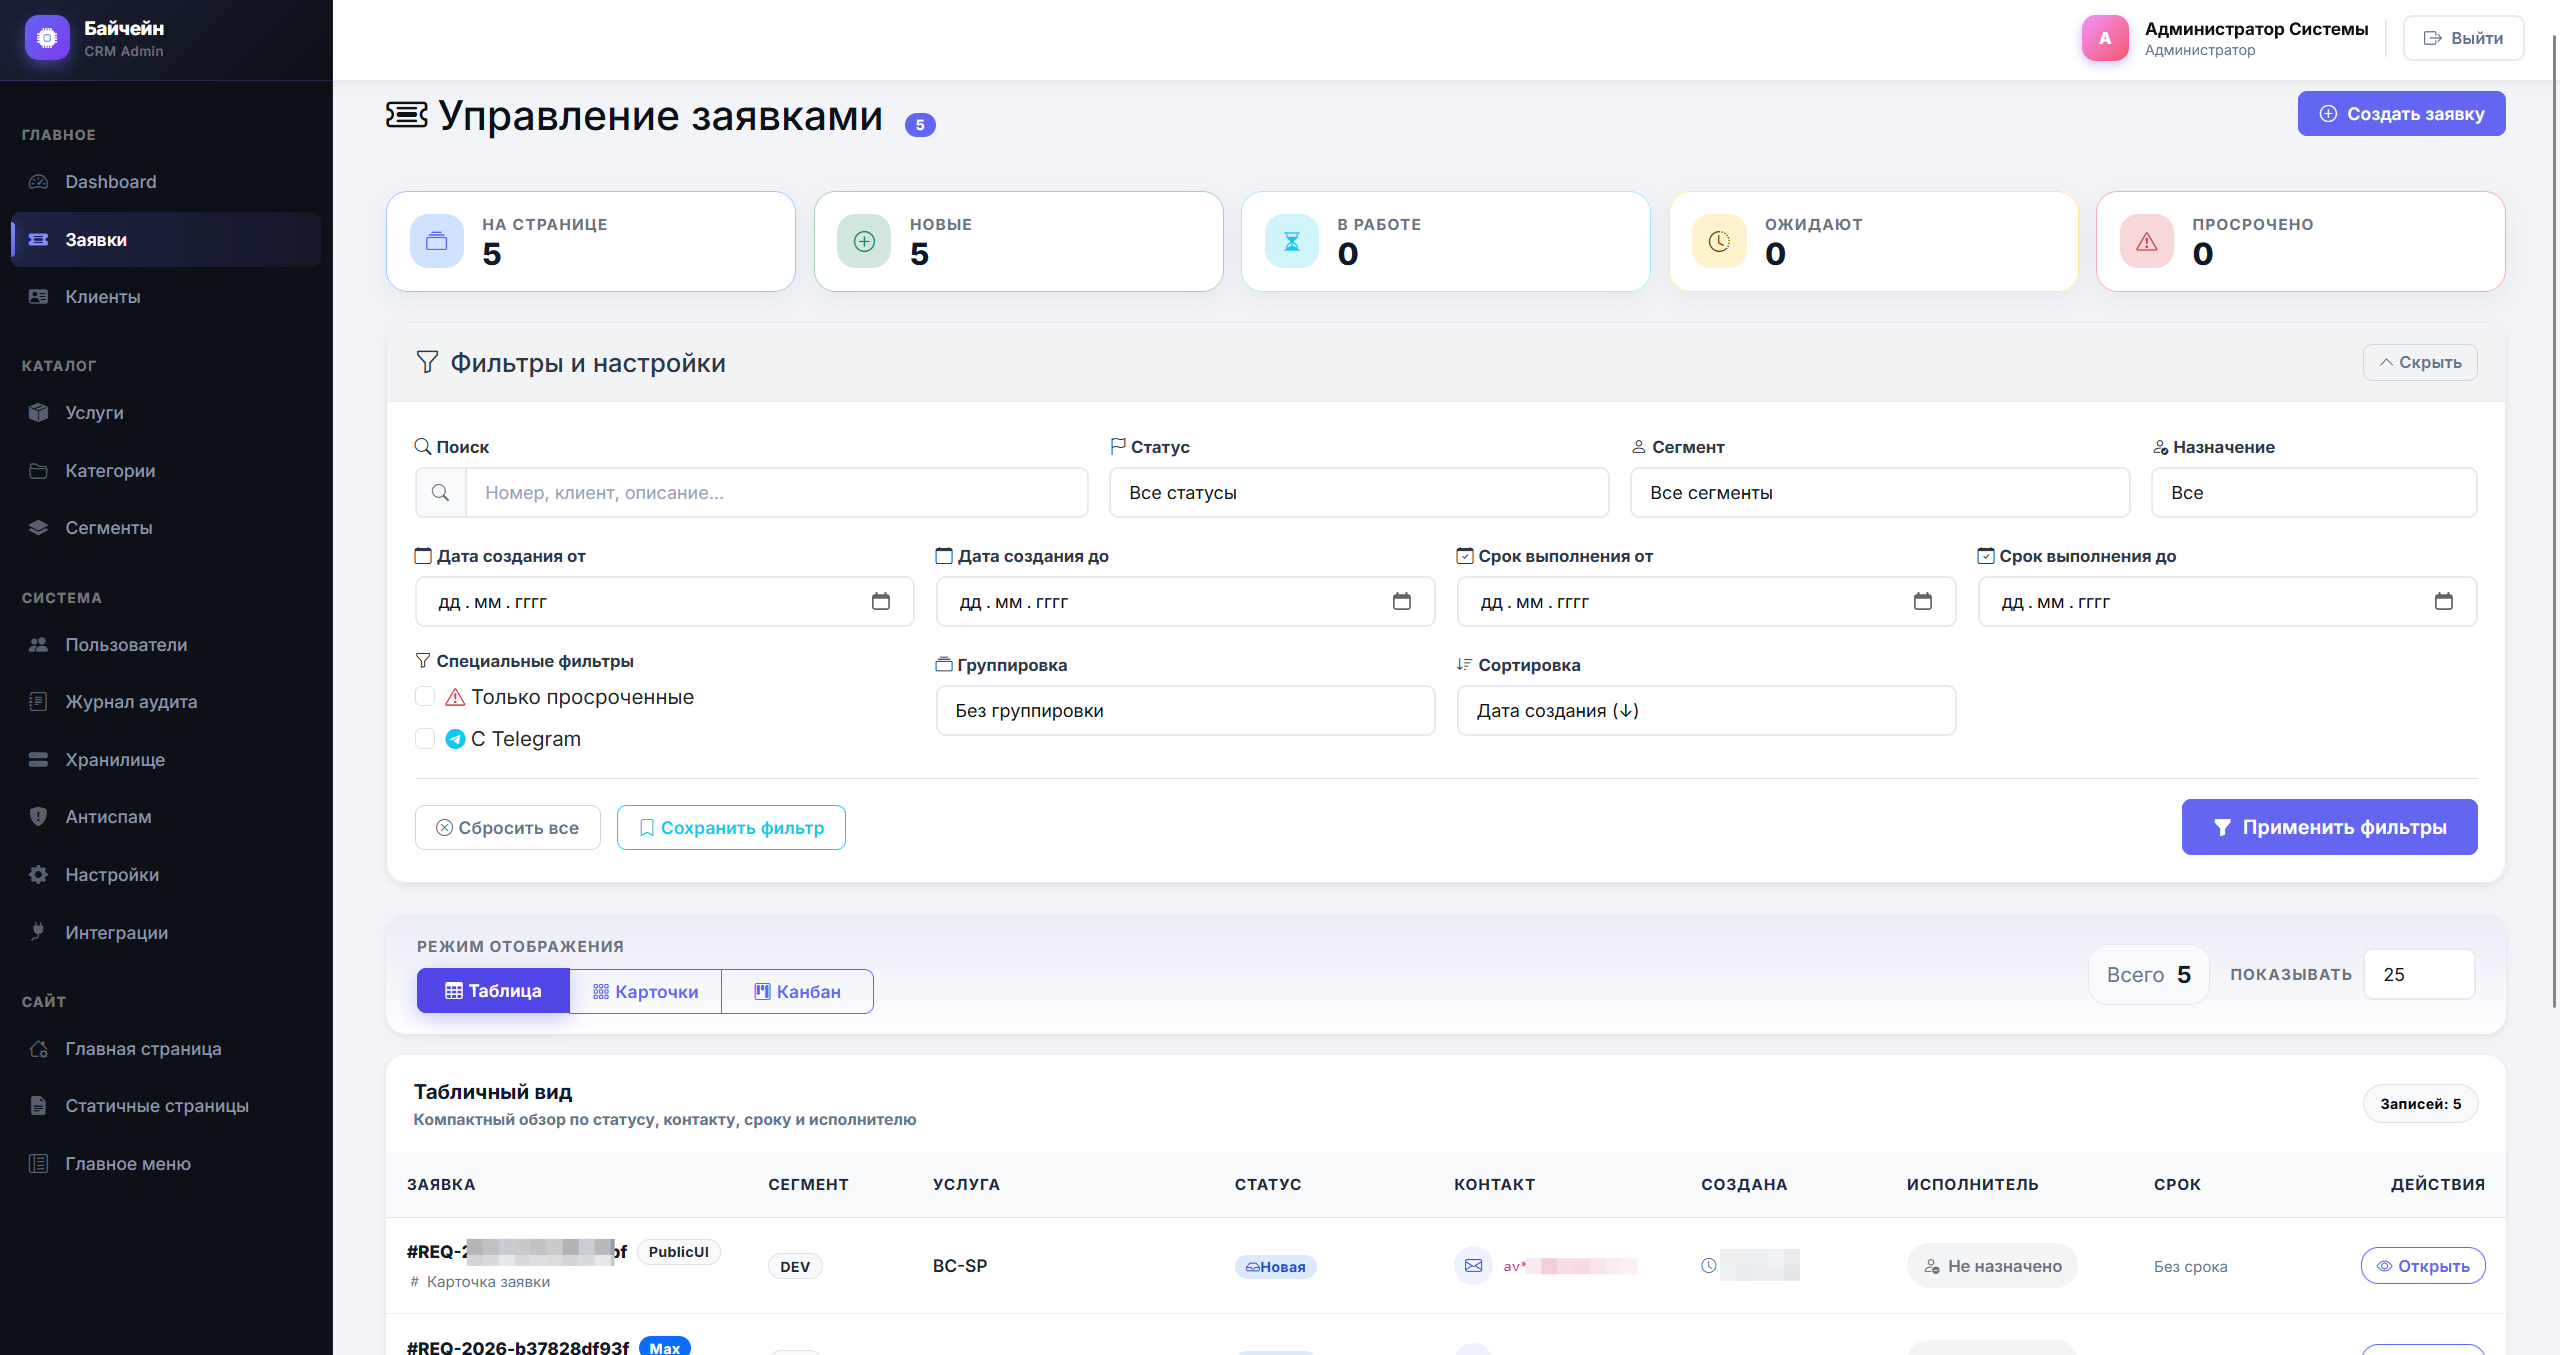2560x1355 pixels.
Task: Click the Dashboard speedometer icon in sidebar
Action: pyautogui.click(x=38, y=182)
